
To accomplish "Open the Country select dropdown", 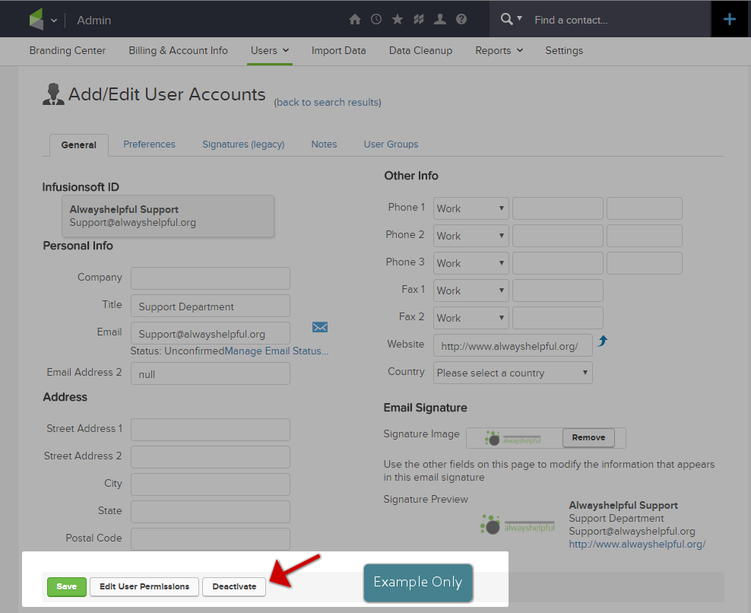I will (512, 373).
